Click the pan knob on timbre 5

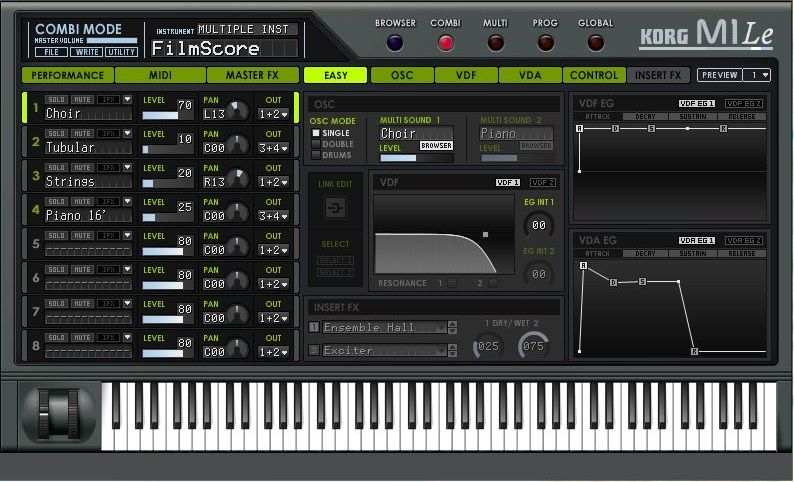point(237,247)
